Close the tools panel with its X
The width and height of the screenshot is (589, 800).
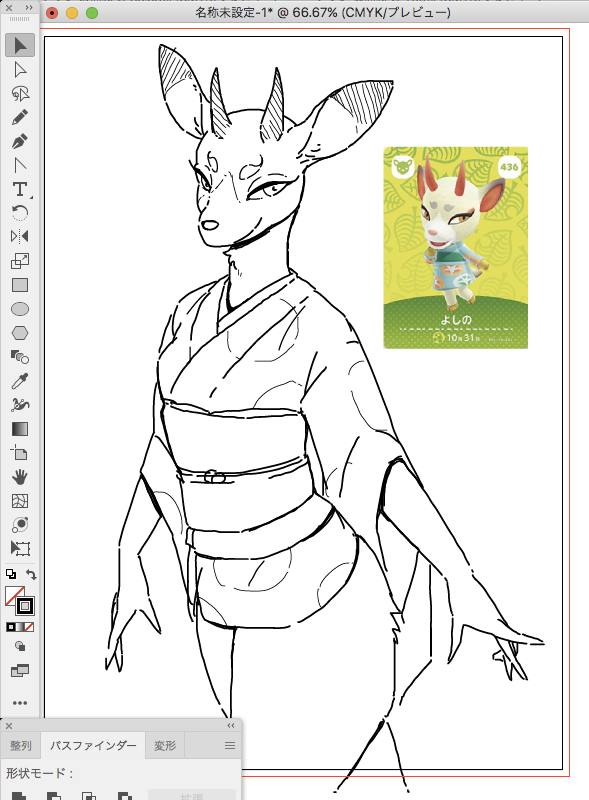pyautogui.click(x=9, y=8)
